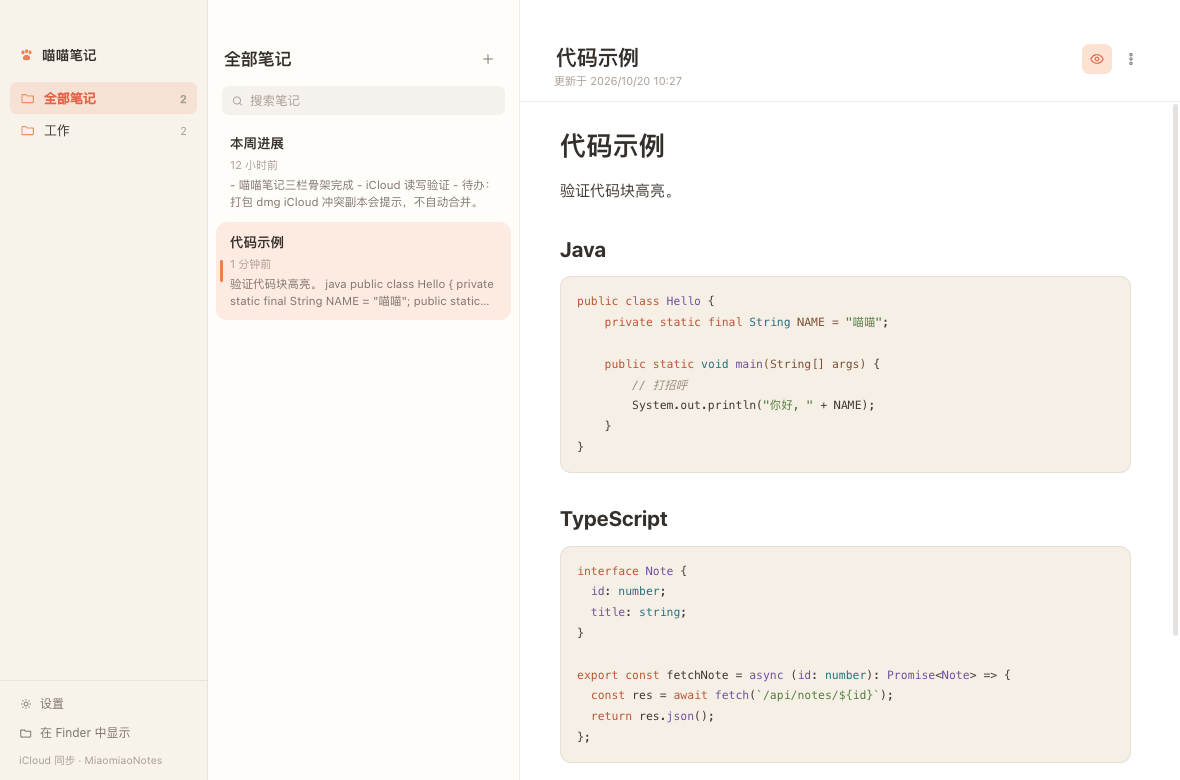Click the gear icon next to 设置
Viewport: 1180px width, 780px height.
tap(26, 704)
